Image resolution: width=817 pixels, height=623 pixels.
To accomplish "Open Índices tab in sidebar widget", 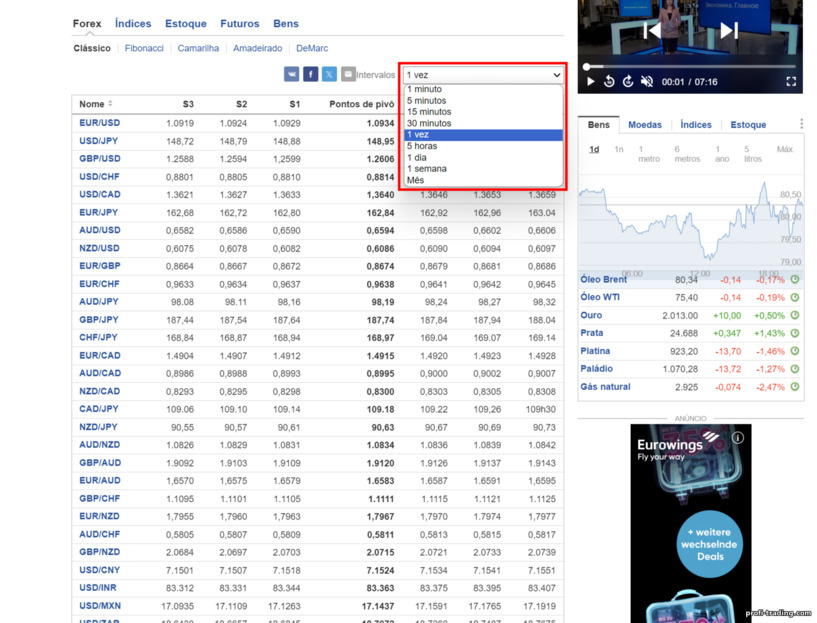I will [696, 125].
